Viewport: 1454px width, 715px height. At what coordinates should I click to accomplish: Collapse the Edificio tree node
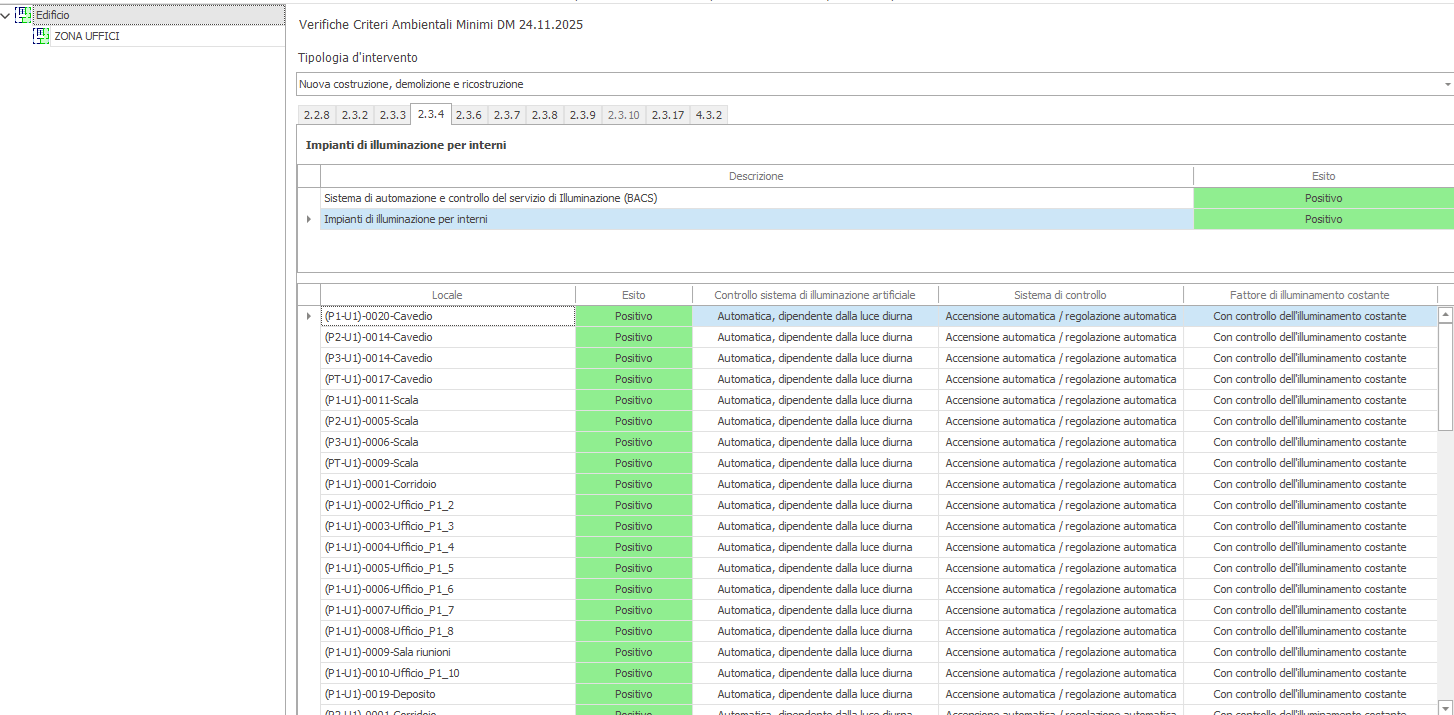[7, 15]
